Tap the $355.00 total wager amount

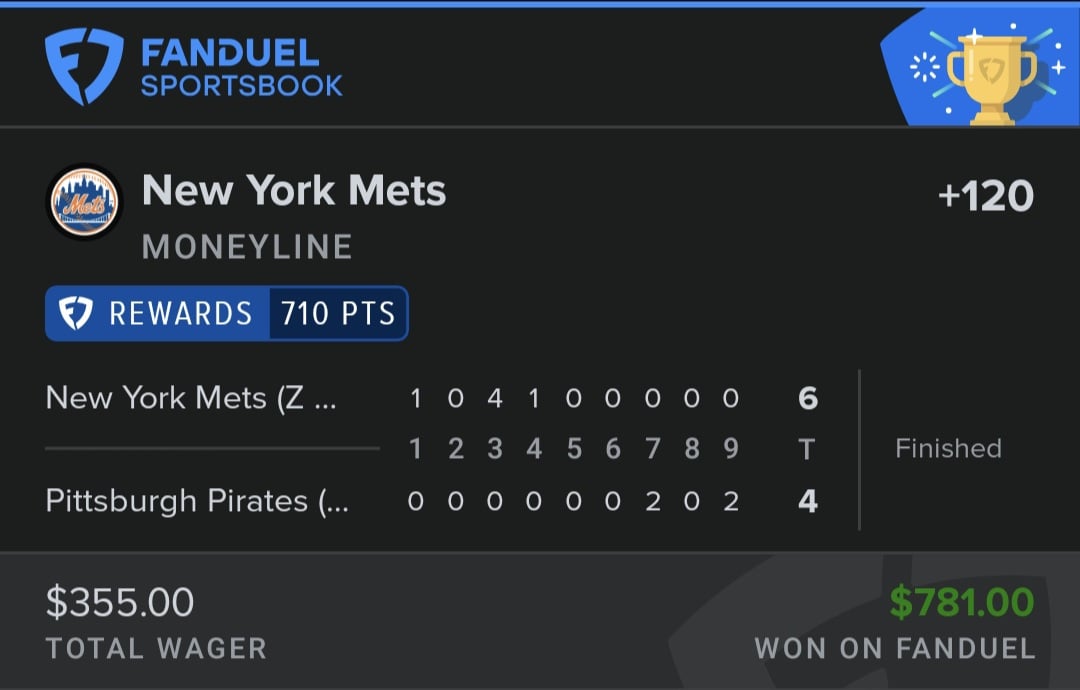[x=120, y=602]
